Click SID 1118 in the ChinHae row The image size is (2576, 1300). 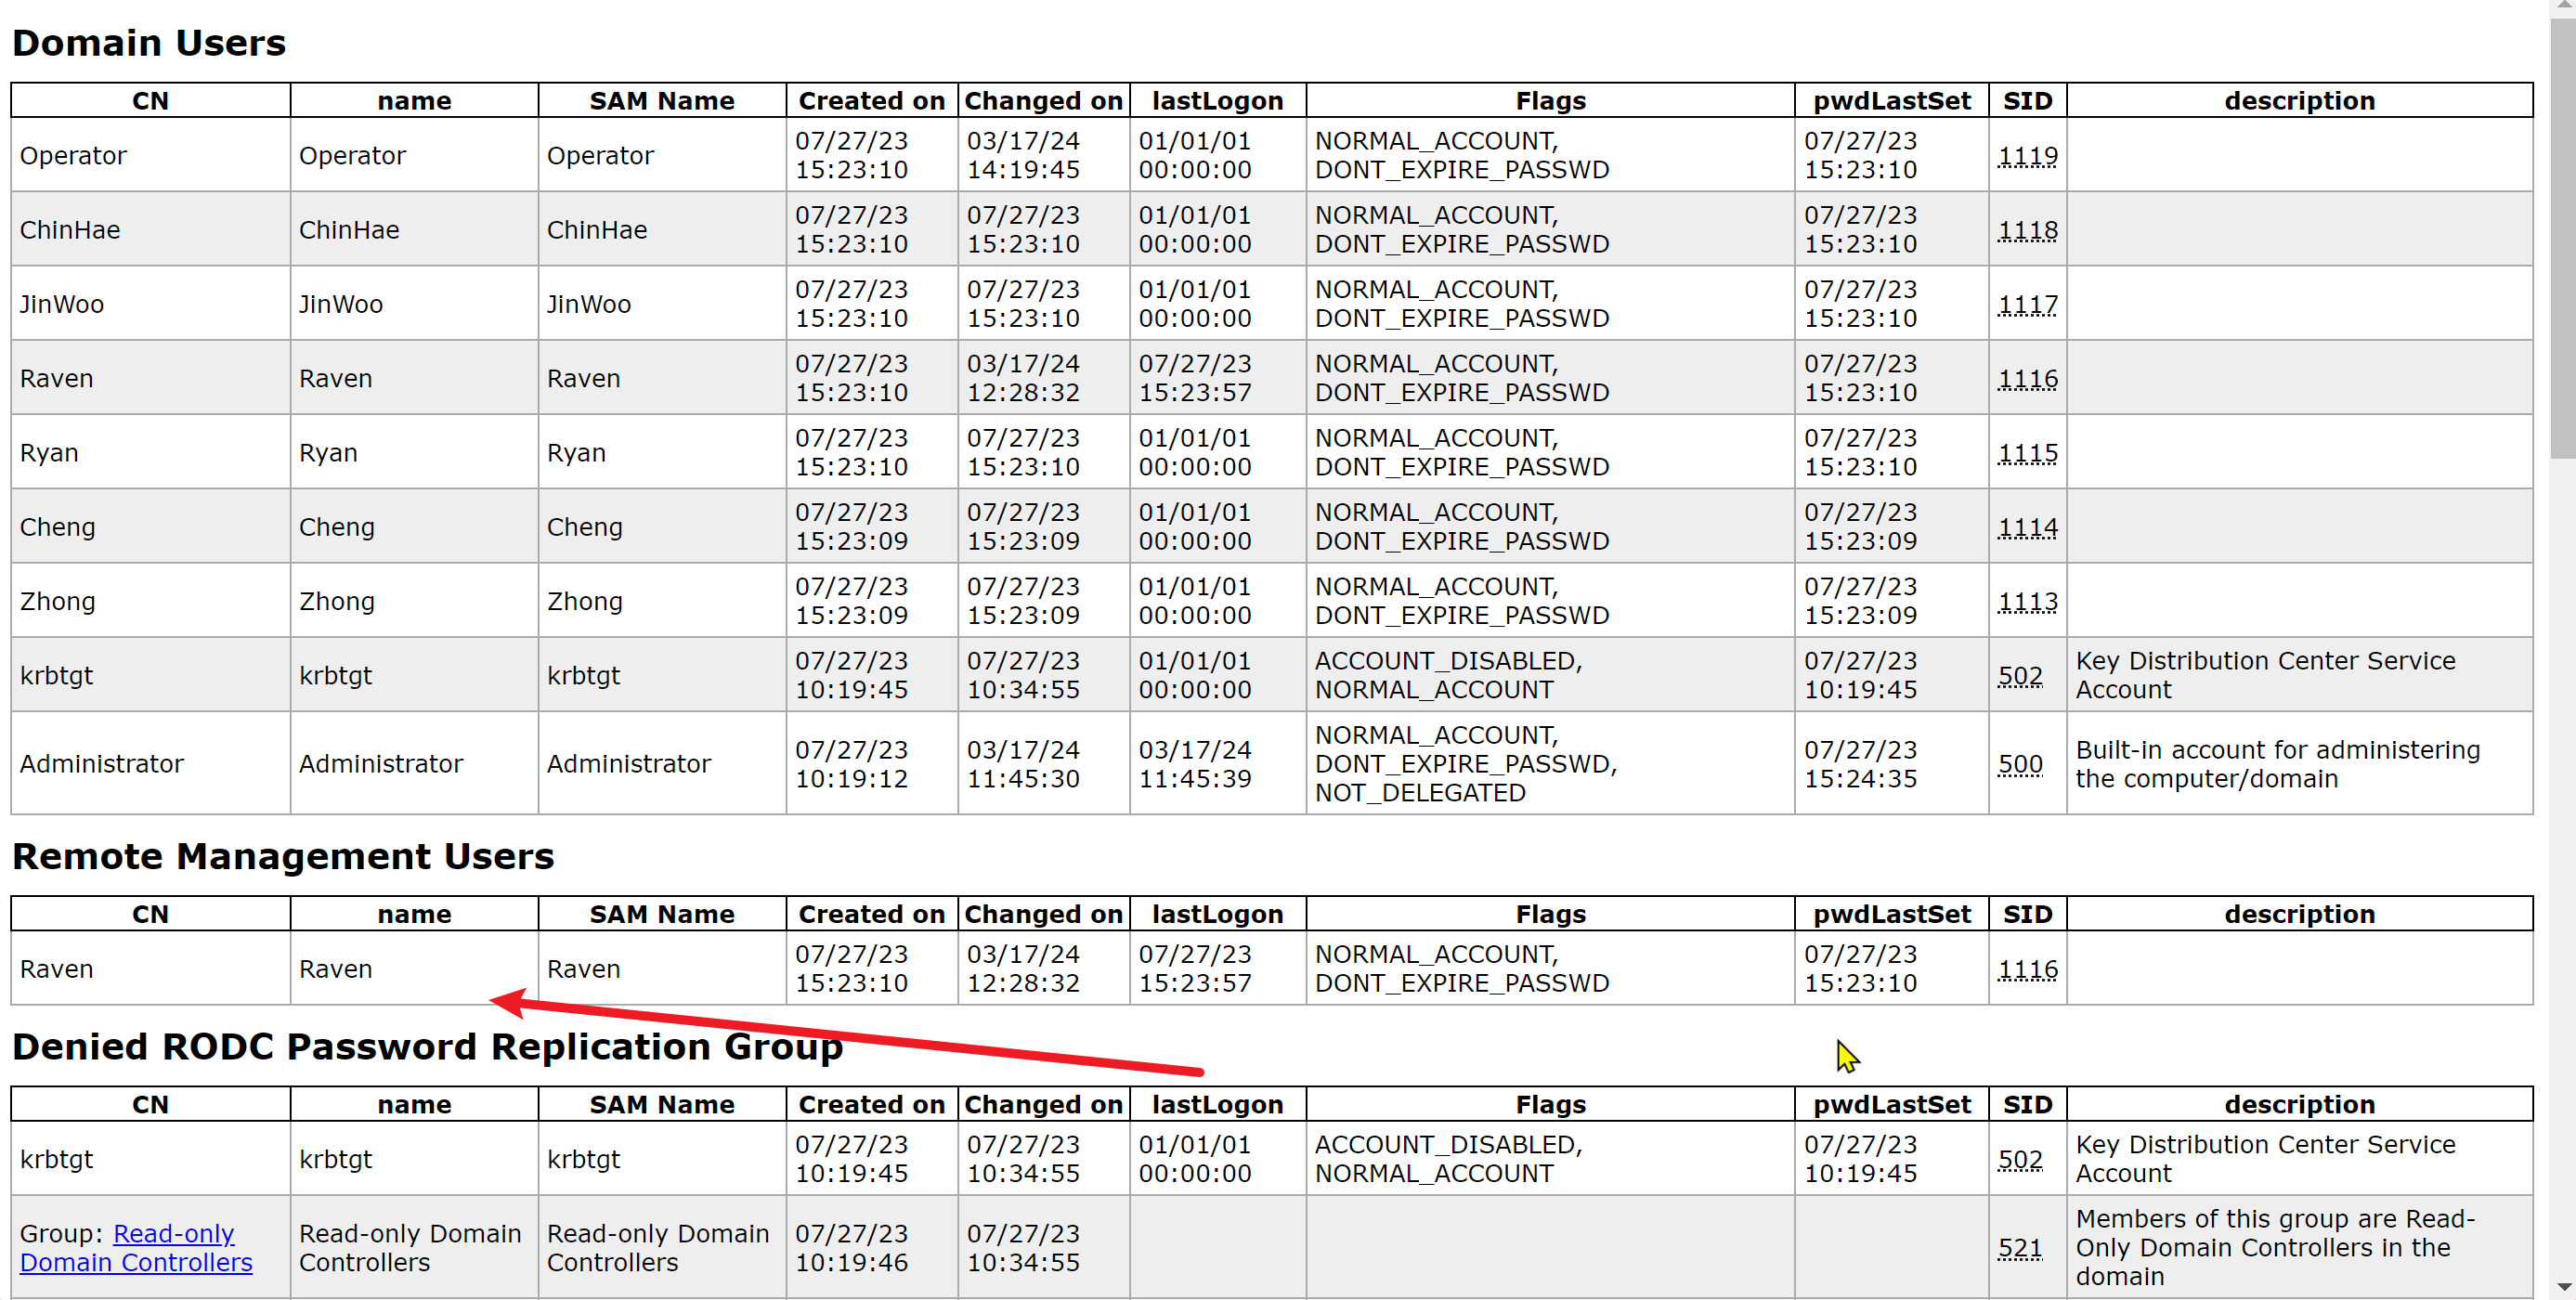pyautogui.click(x=2026, y=230)
